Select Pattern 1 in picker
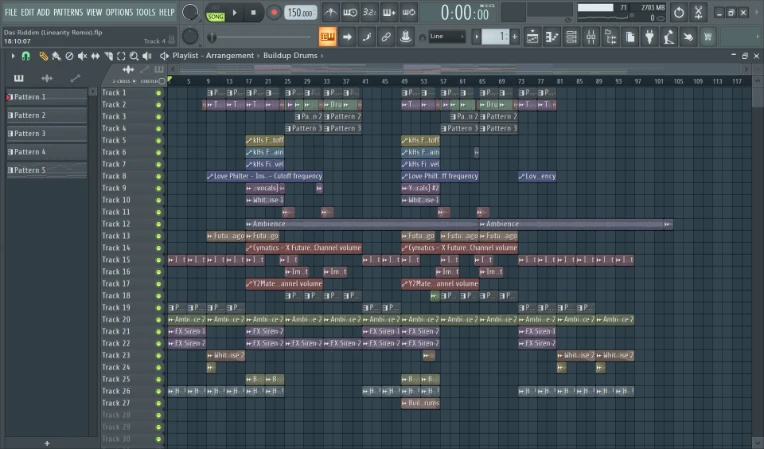764x449 pixels. [47, 97]
